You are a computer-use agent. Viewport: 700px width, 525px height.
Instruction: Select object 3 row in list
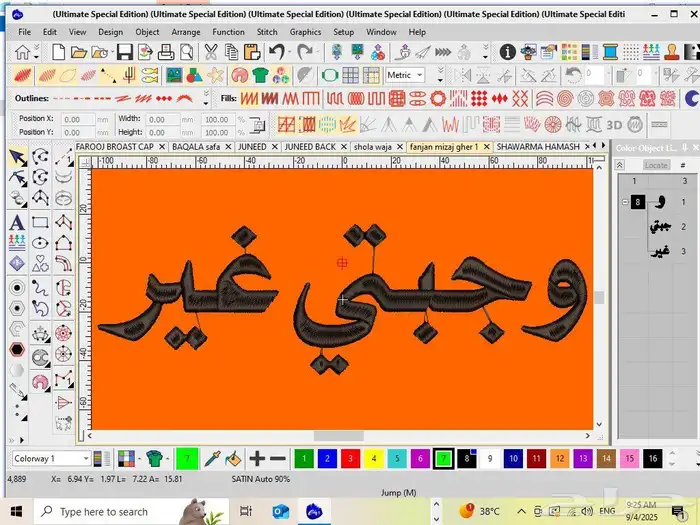click(x=659, y=251)
